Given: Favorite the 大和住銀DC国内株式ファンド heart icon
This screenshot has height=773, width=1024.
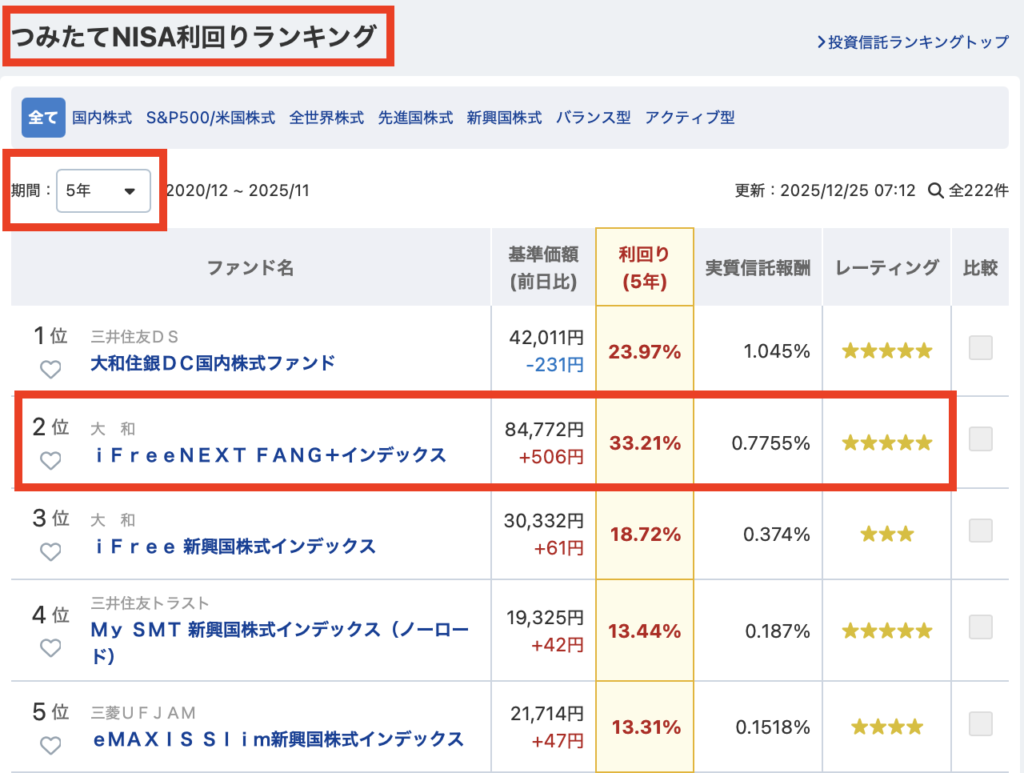Looking at the screenshot, I should 50,369.
